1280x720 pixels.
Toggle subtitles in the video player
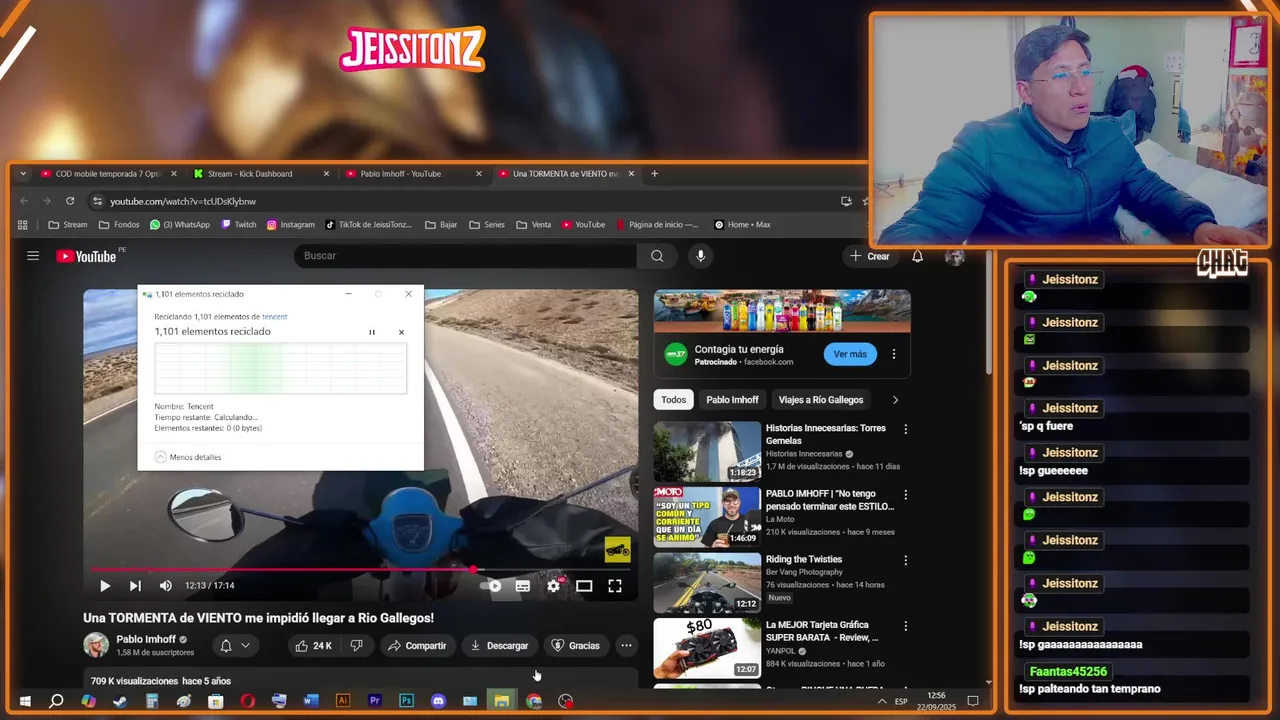tap(522, 586)
